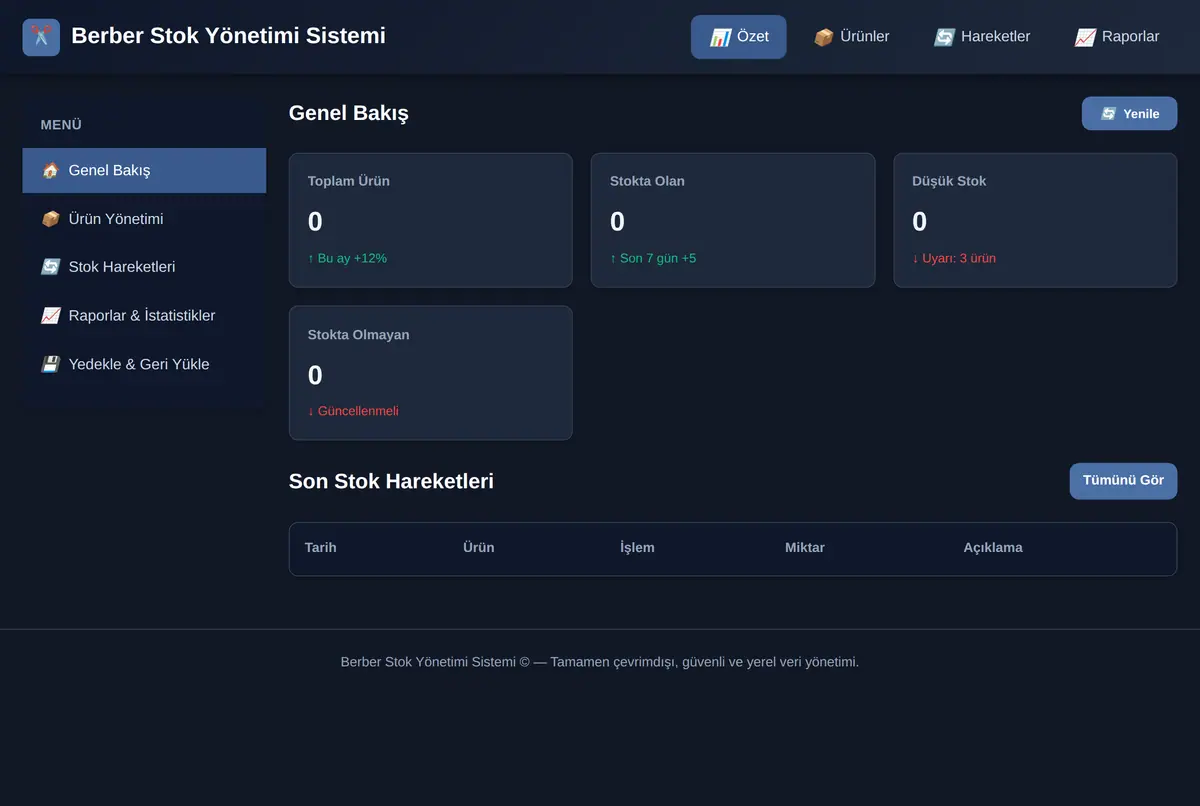The image size is (1200, 806).
Task: Click the 'Uyarı: 3 ürün' warning text
Action: click(954, 258)
